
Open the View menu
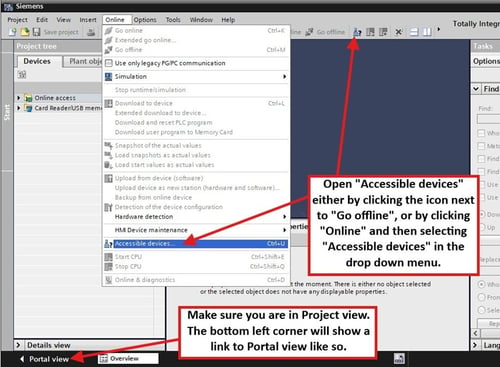63,20
